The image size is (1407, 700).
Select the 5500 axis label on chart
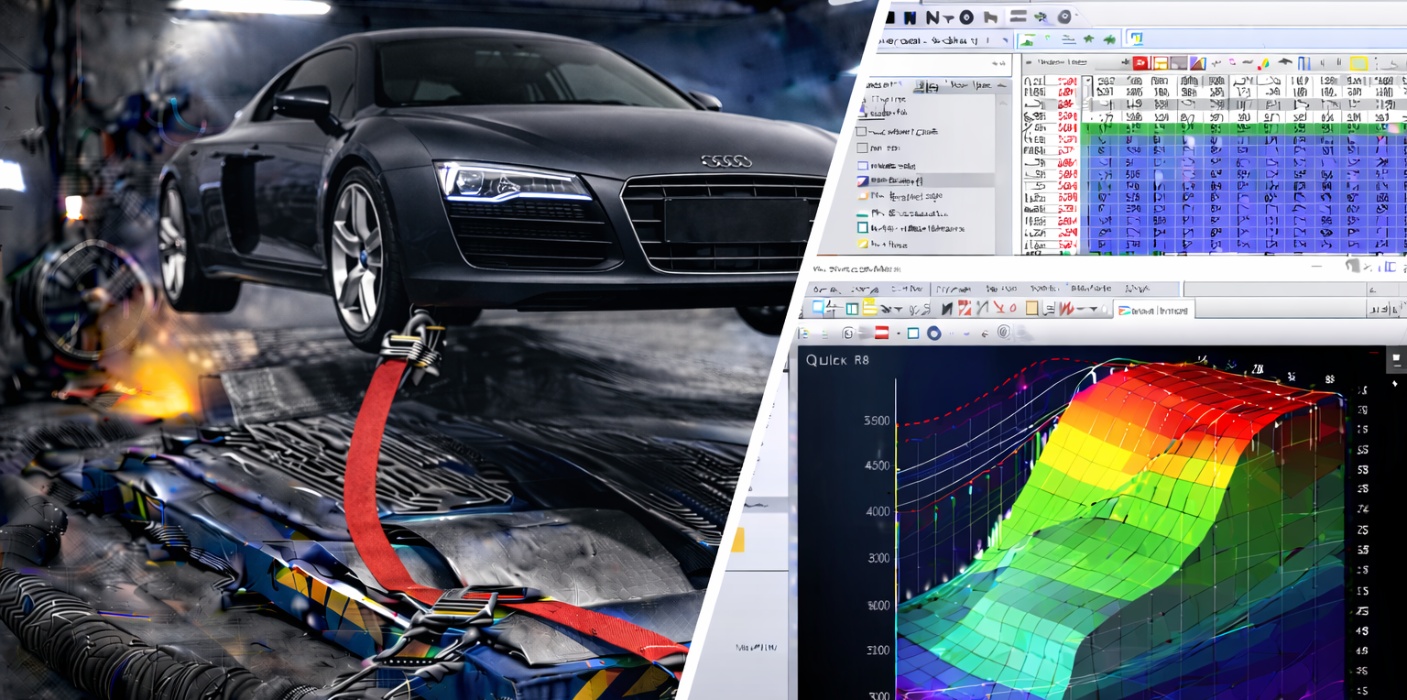coord(876,421)
